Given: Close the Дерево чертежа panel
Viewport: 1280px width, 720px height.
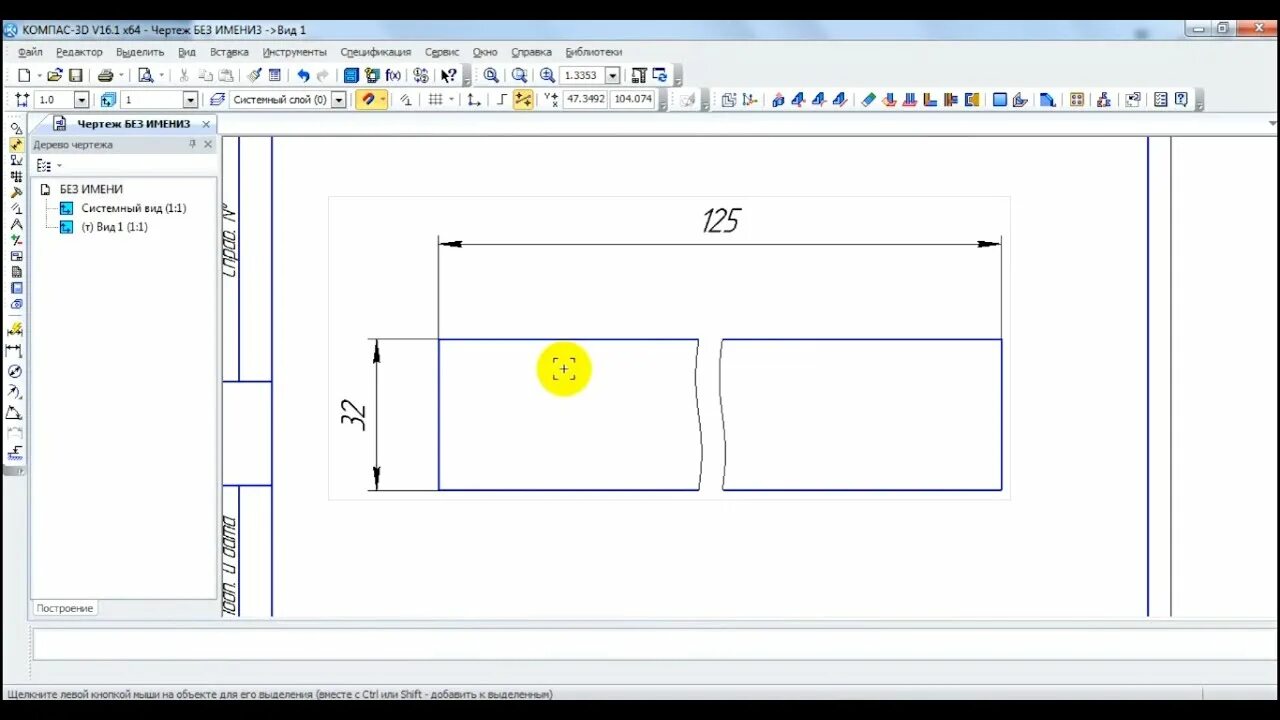Looking at the screenshot, I should coord(208,144).
